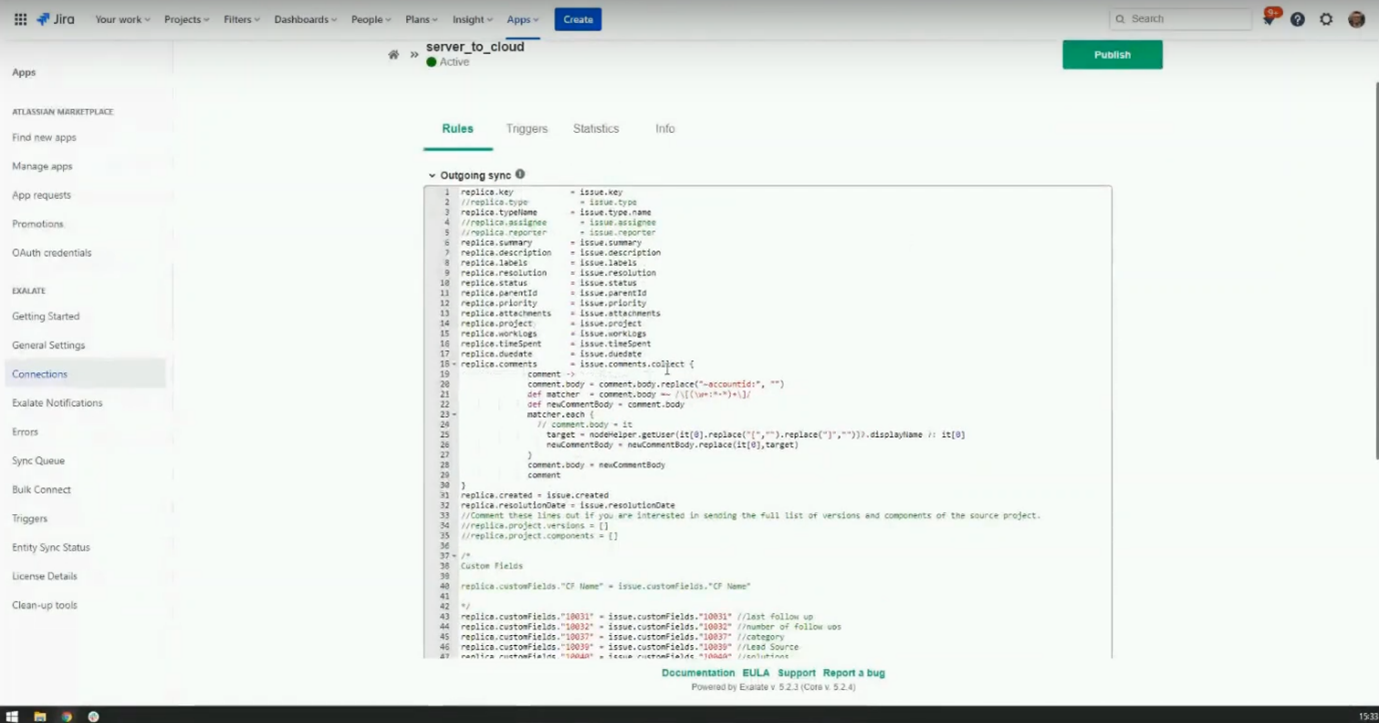Open the Jira app switcher grid icon
This screenshot has width=1379, height=723.
pos(20,19)
